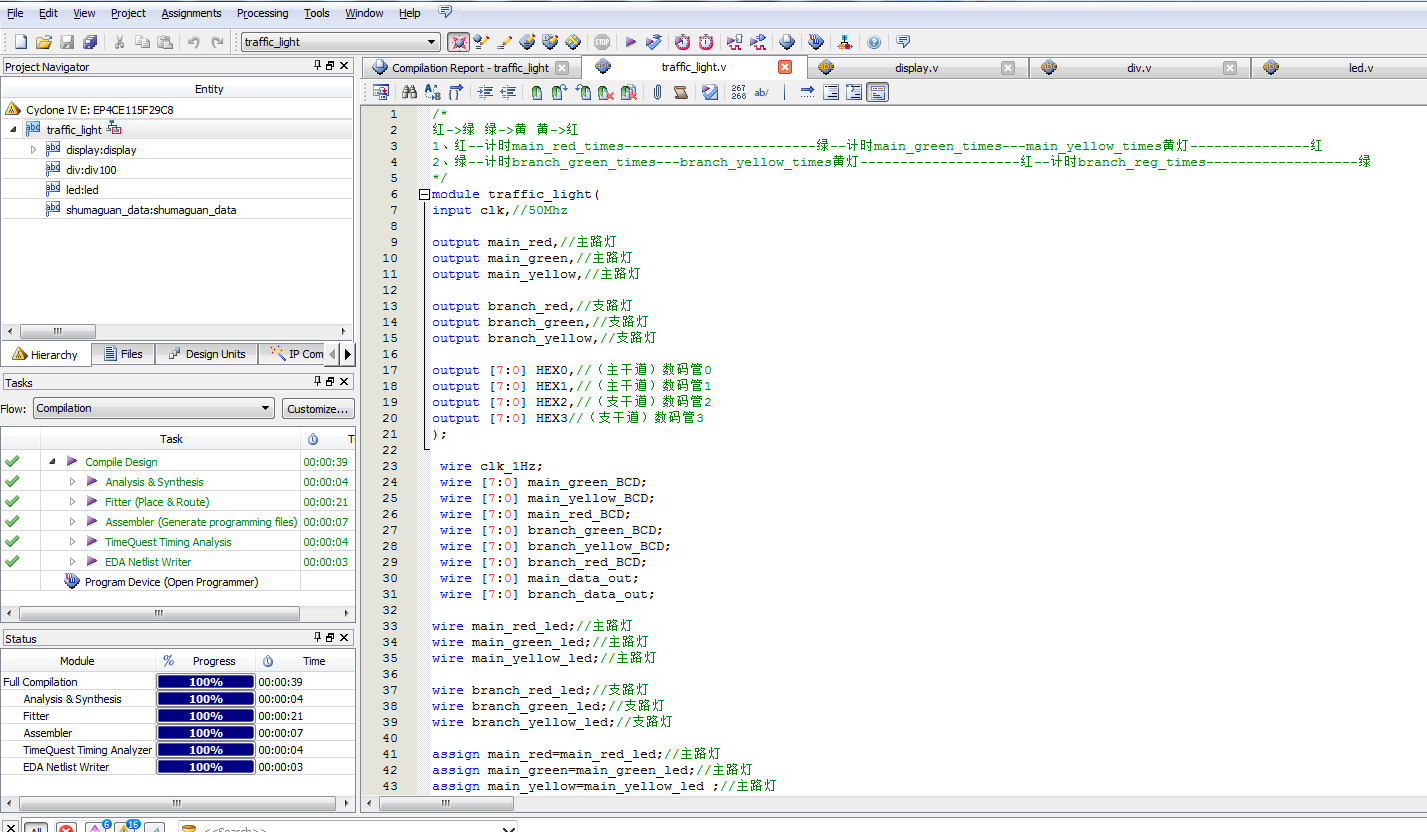This screenshot has width=1427, height=832.
Task: Start Analysis & Synthesis toolbar icon
Action: click(x=654, y=42)
